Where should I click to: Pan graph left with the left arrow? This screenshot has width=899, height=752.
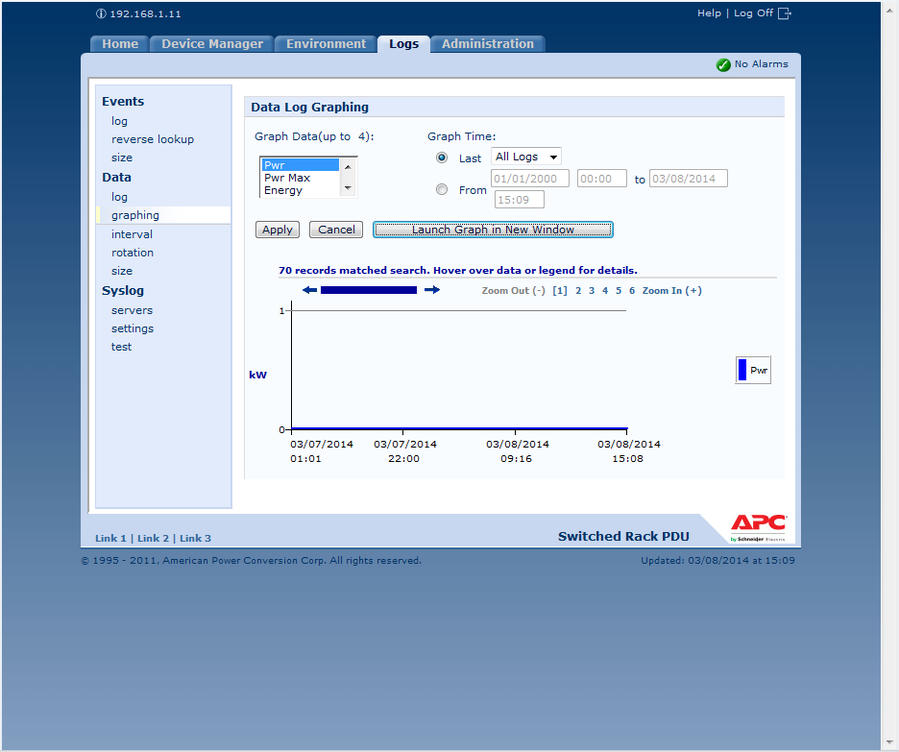point(309,290)
